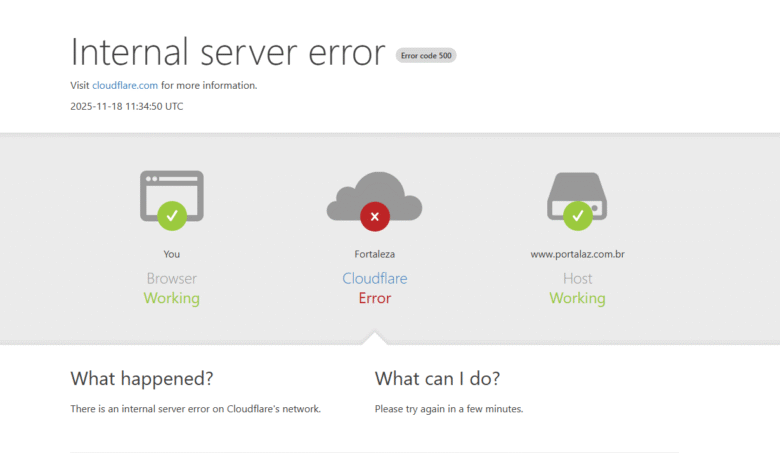Click the red X error badge on the cloud
This screenshot has width=780, height=470.
[x=374, y=215]
